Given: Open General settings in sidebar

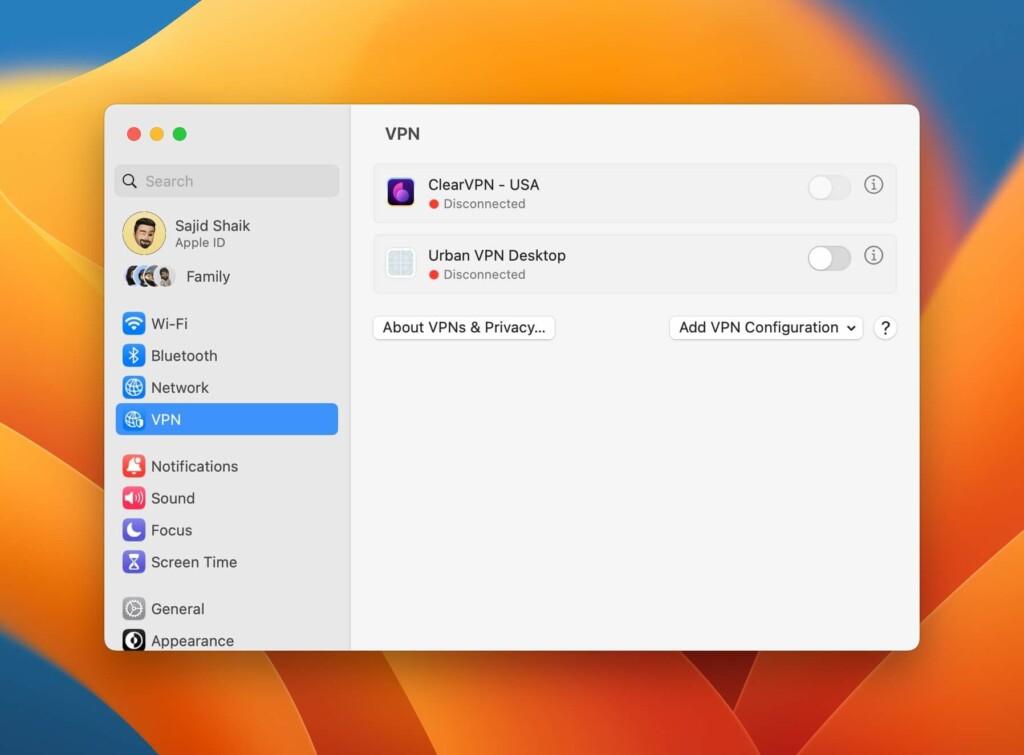Looking at the screenshot, I should click(177, 609).
